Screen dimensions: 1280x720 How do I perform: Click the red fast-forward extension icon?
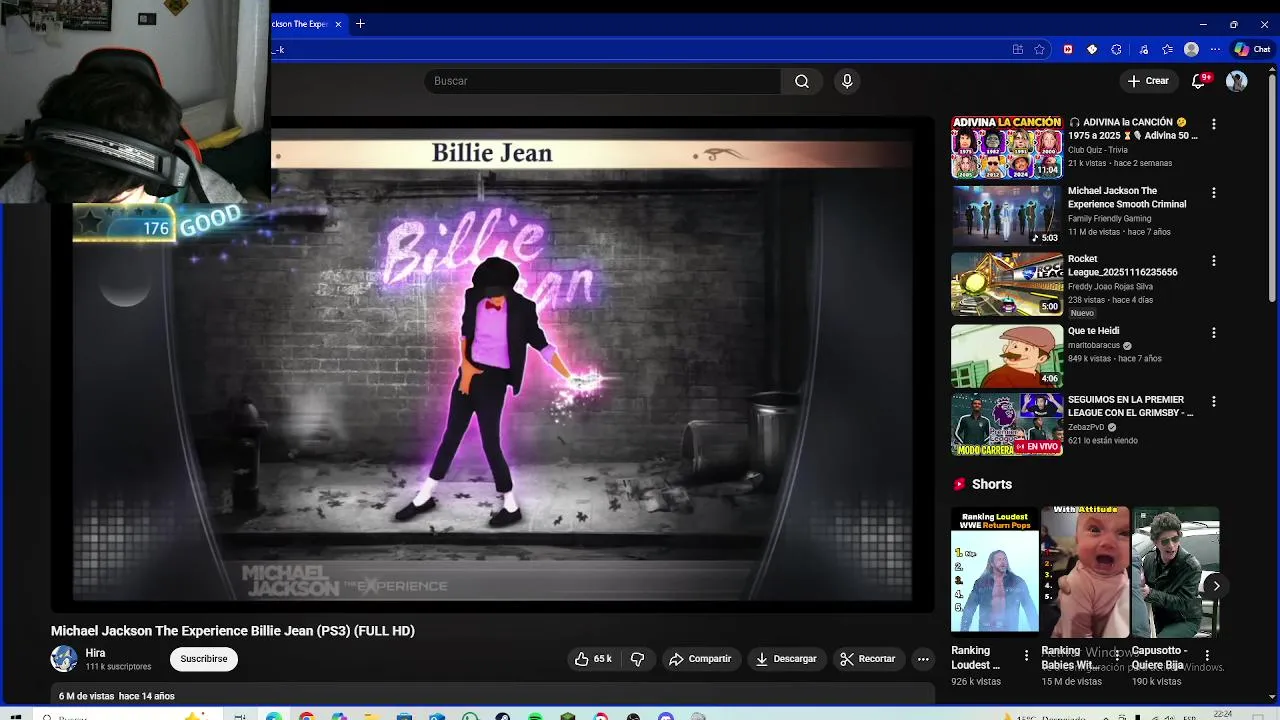(x=1068, y=49)
